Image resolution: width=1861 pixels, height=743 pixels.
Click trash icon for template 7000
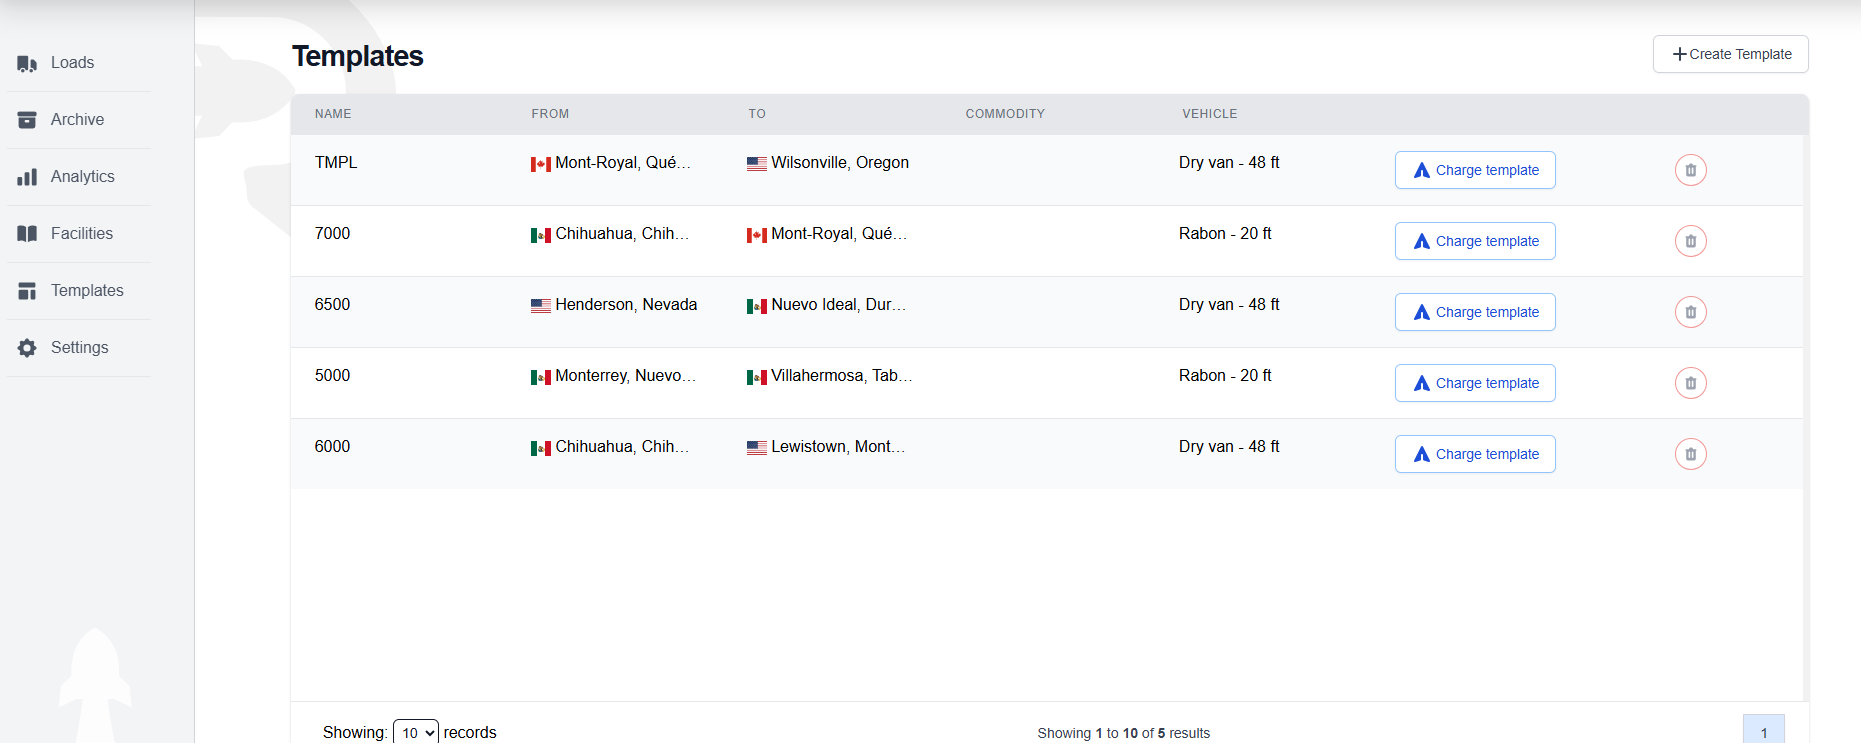(1690, 241)
